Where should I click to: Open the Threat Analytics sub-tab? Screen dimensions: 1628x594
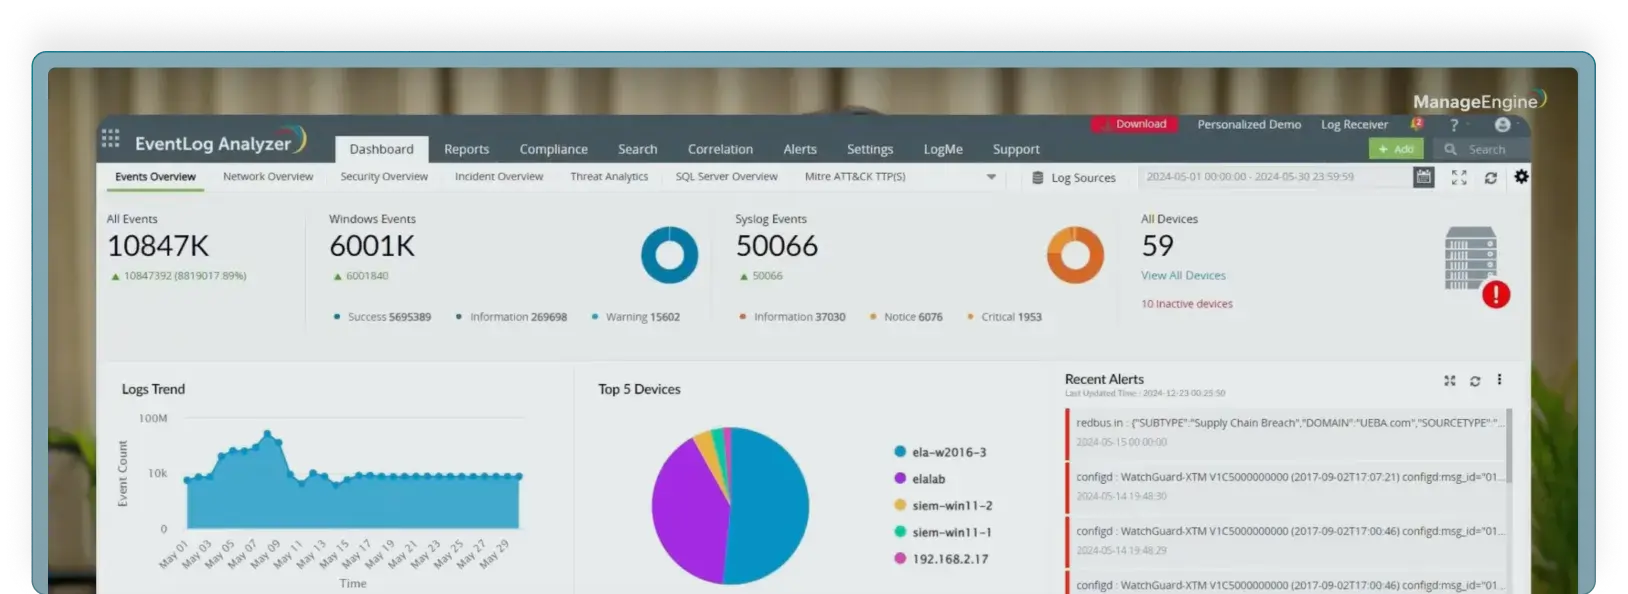pyautogui.click(x=609, y=177)
